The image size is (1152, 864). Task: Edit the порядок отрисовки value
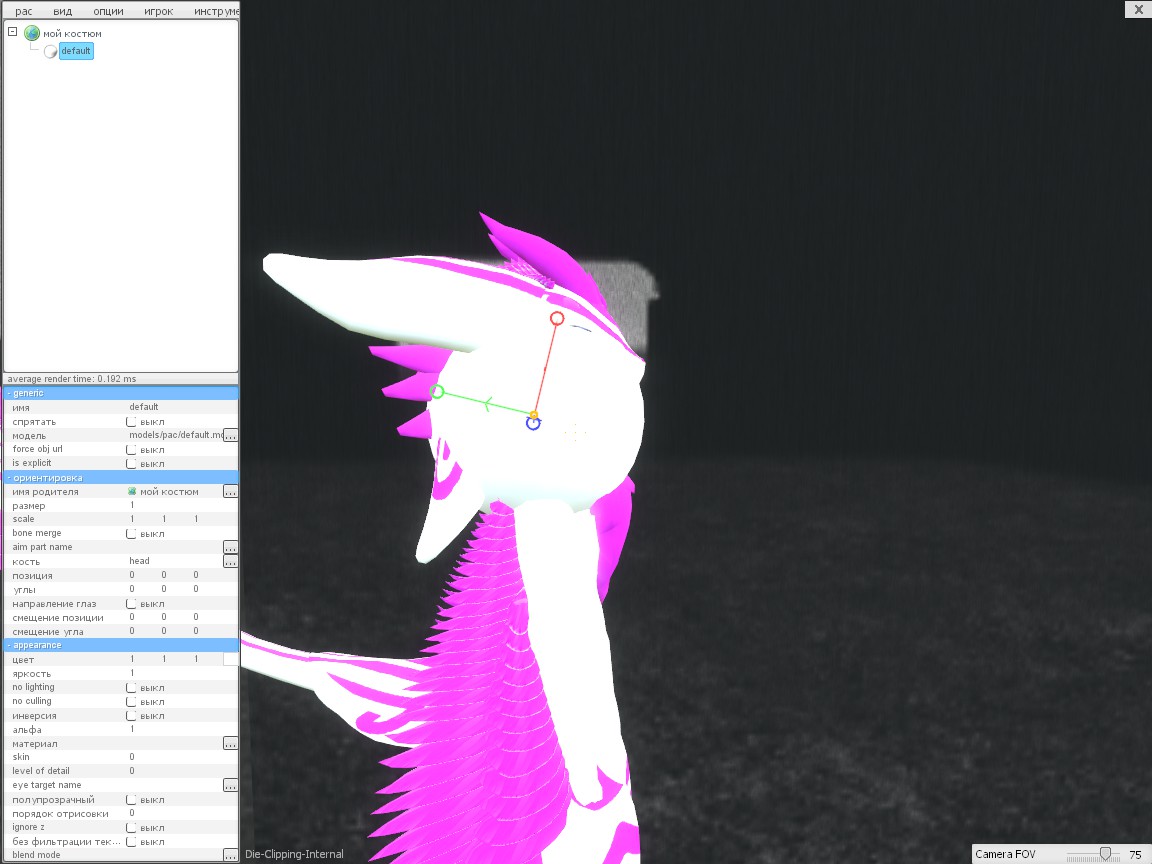coord(132,813)
